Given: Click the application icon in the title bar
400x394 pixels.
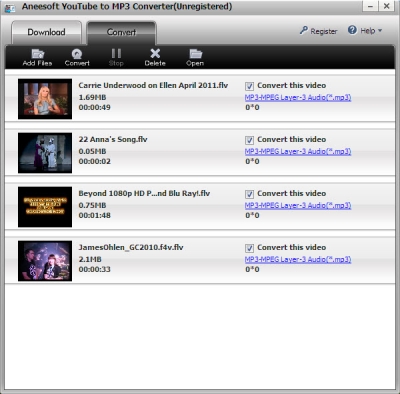Looking at the screenshot, I should tap(10, 8).
